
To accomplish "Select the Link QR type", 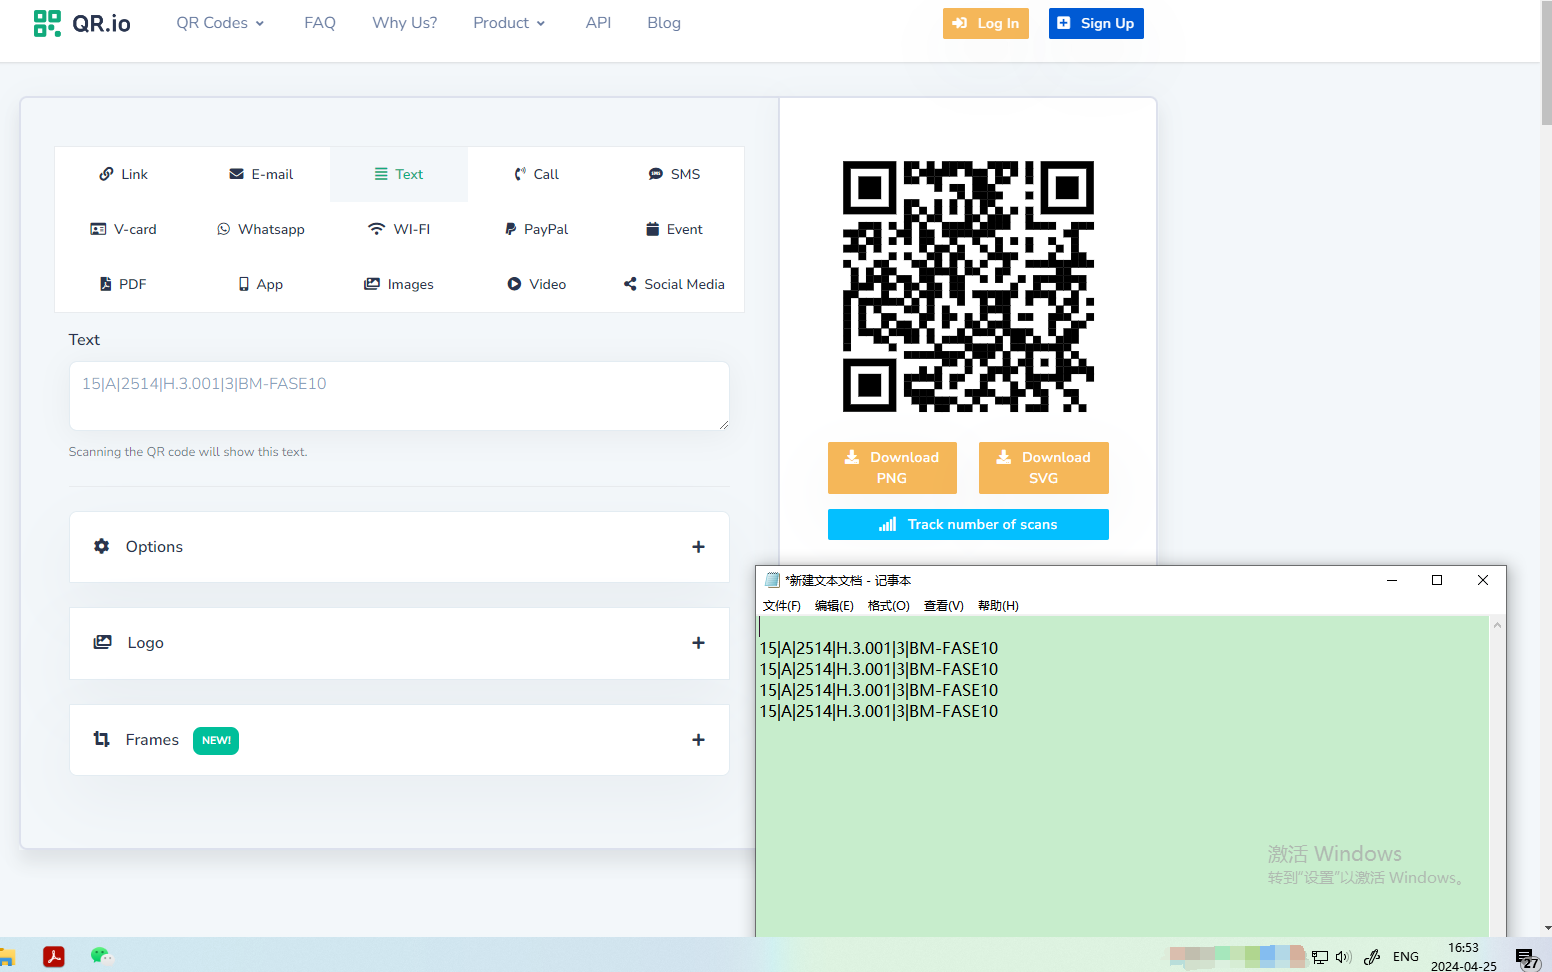I will click(123, 174).
